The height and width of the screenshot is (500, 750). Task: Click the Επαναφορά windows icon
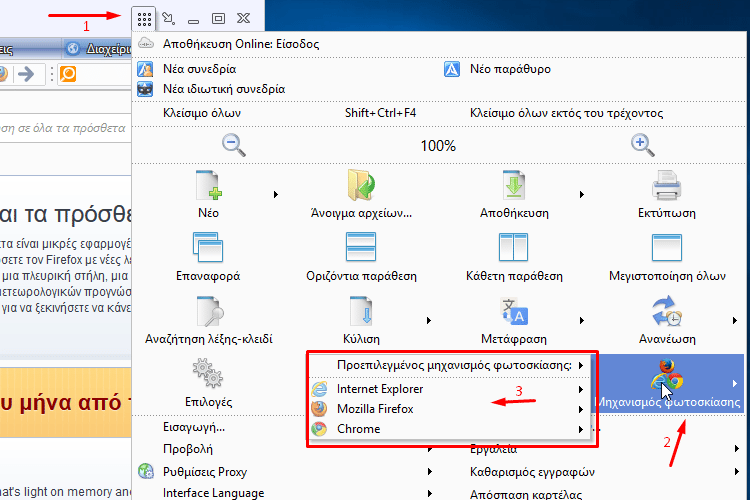click(x=208, y=247)
